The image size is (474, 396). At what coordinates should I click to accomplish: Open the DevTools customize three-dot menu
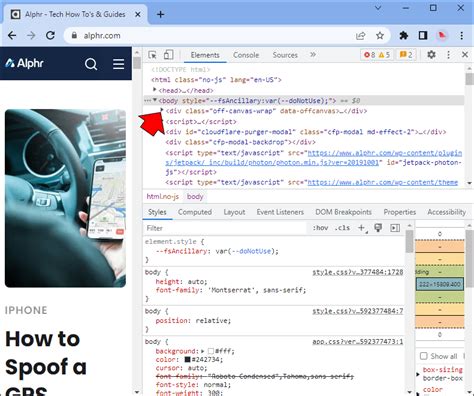(448, 55)
